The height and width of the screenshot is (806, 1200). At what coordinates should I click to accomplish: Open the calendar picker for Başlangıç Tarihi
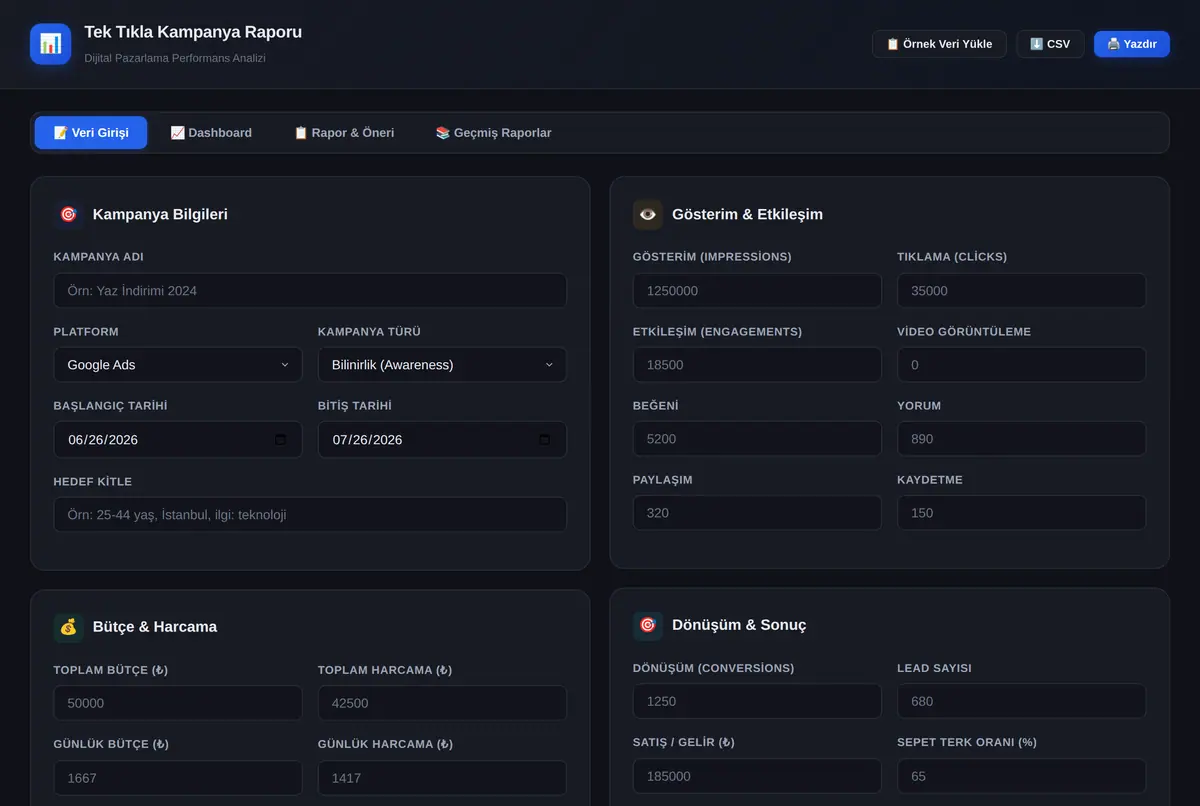pos(281,440)
